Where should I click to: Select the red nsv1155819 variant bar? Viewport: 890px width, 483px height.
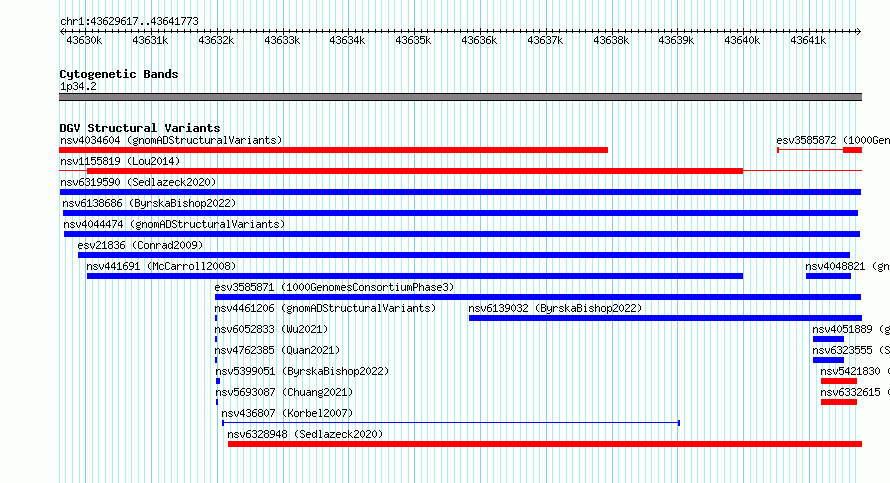click(415, 171)
